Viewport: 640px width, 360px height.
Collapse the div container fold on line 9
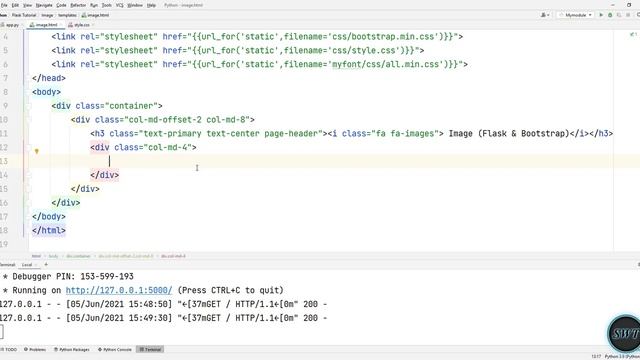pyautogui.click(x=29, y=106)
